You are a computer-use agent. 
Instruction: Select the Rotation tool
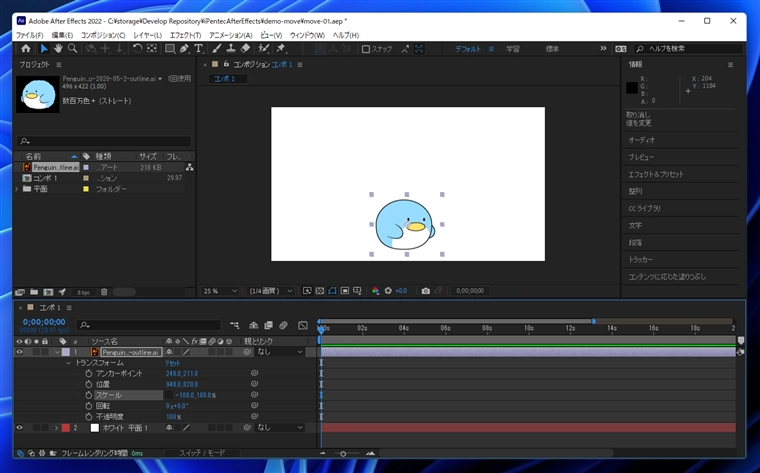click(138, 48)
